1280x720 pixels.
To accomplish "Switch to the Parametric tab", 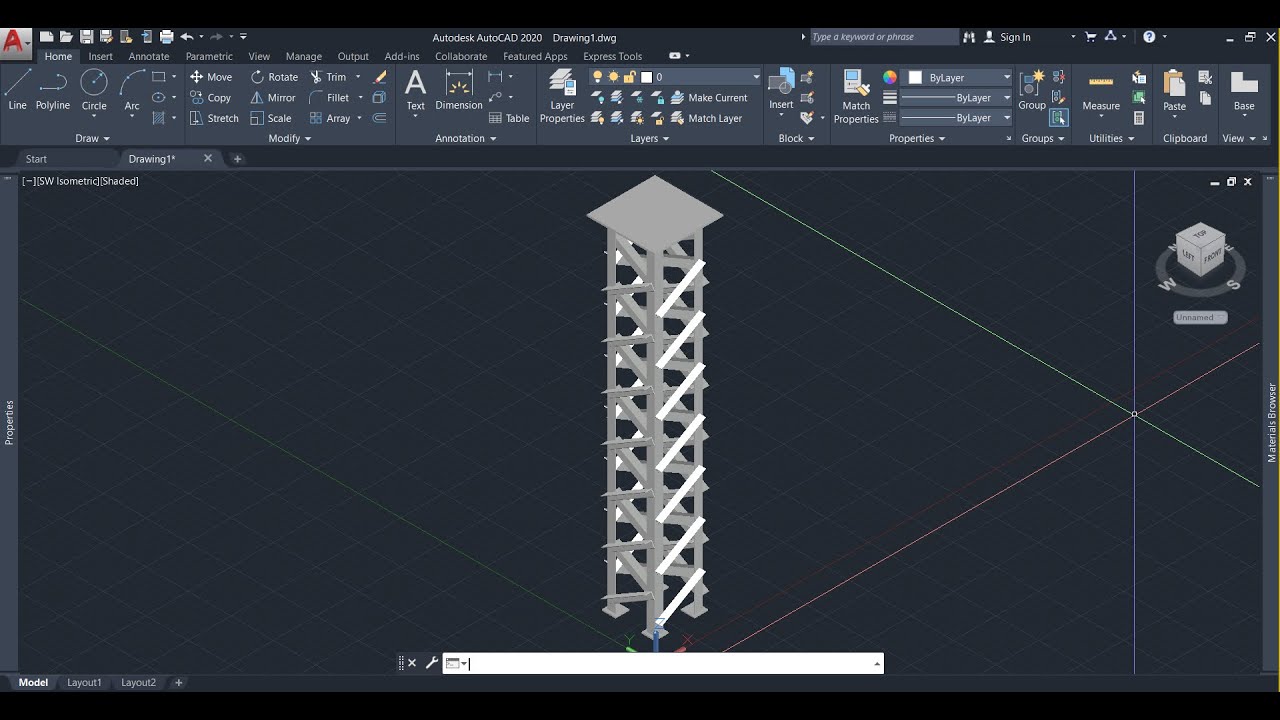I will click(209, 56).
